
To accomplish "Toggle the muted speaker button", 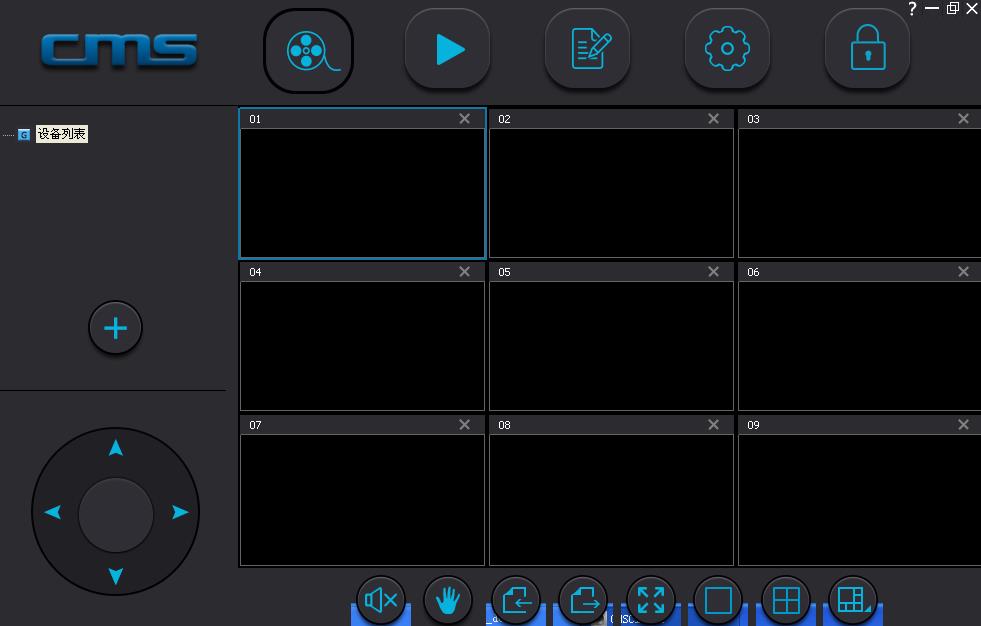I will [x=381, y=600].
